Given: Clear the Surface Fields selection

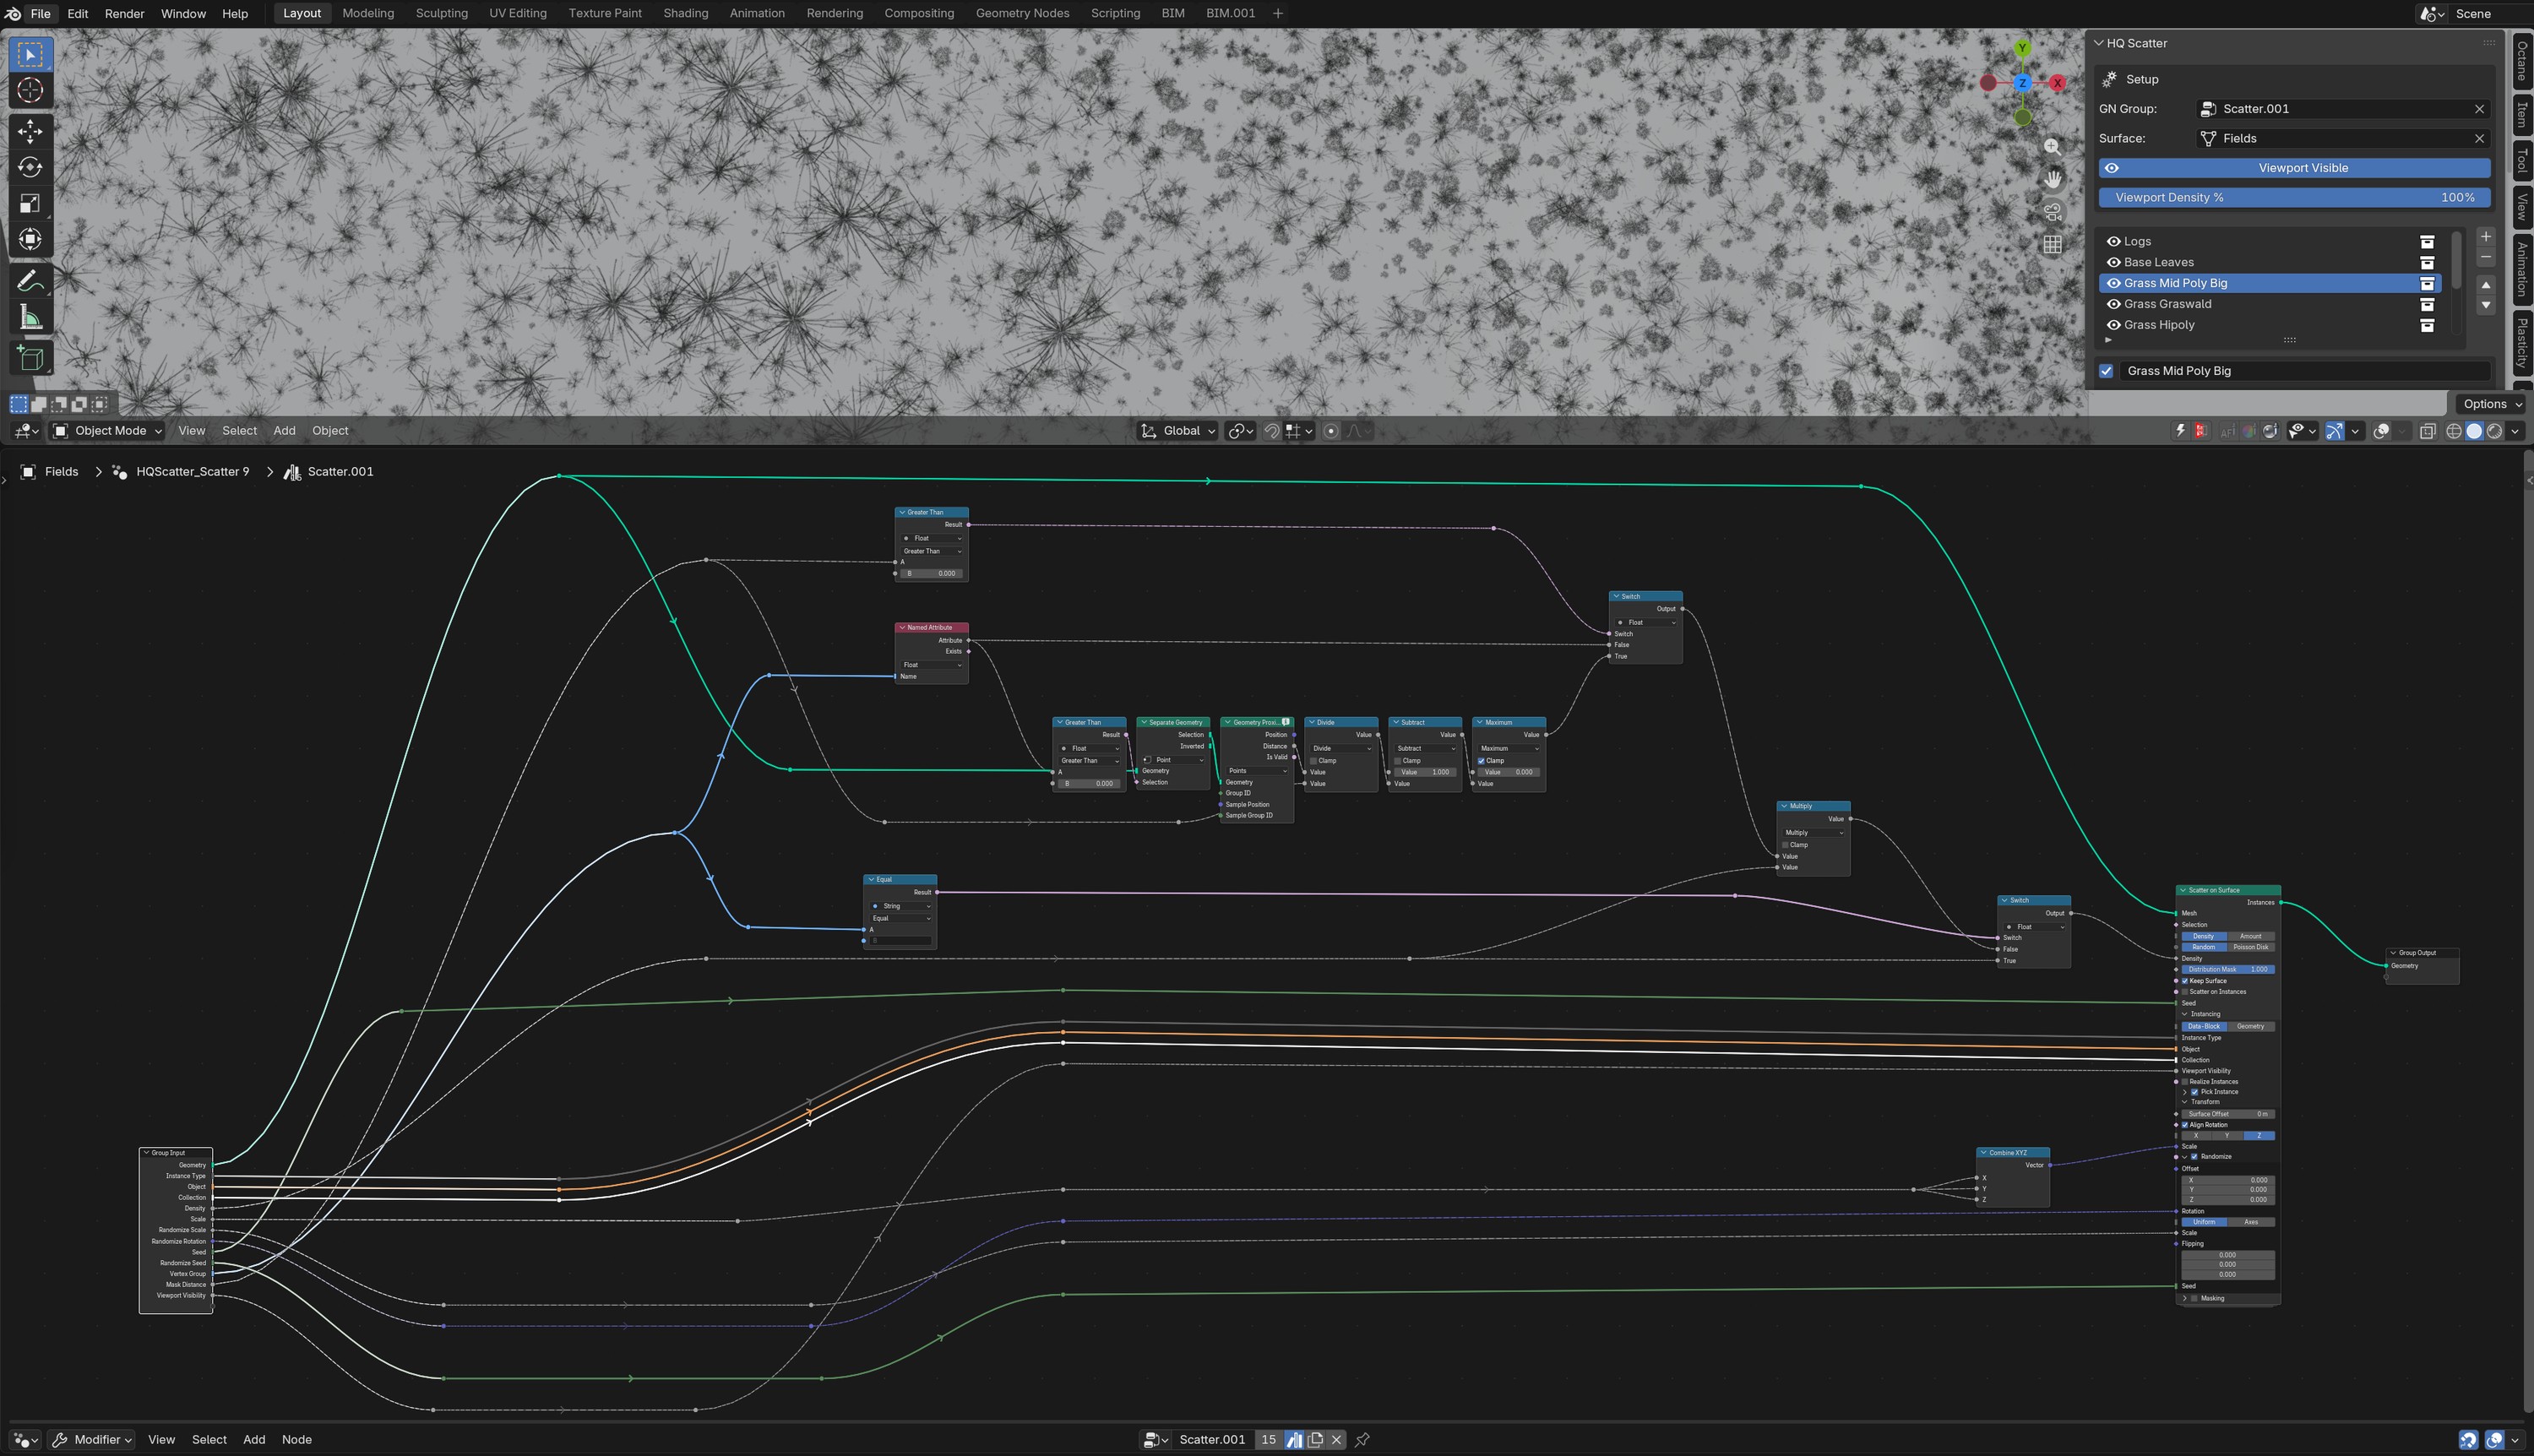Looking at the screenshot, I should tap(2479, 139).
